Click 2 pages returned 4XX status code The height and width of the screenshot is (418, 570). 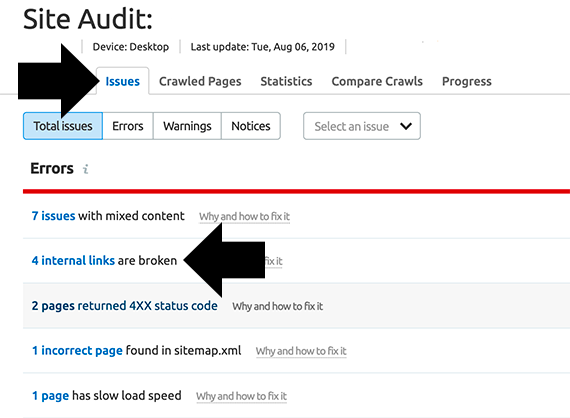(x=124, y=306)
